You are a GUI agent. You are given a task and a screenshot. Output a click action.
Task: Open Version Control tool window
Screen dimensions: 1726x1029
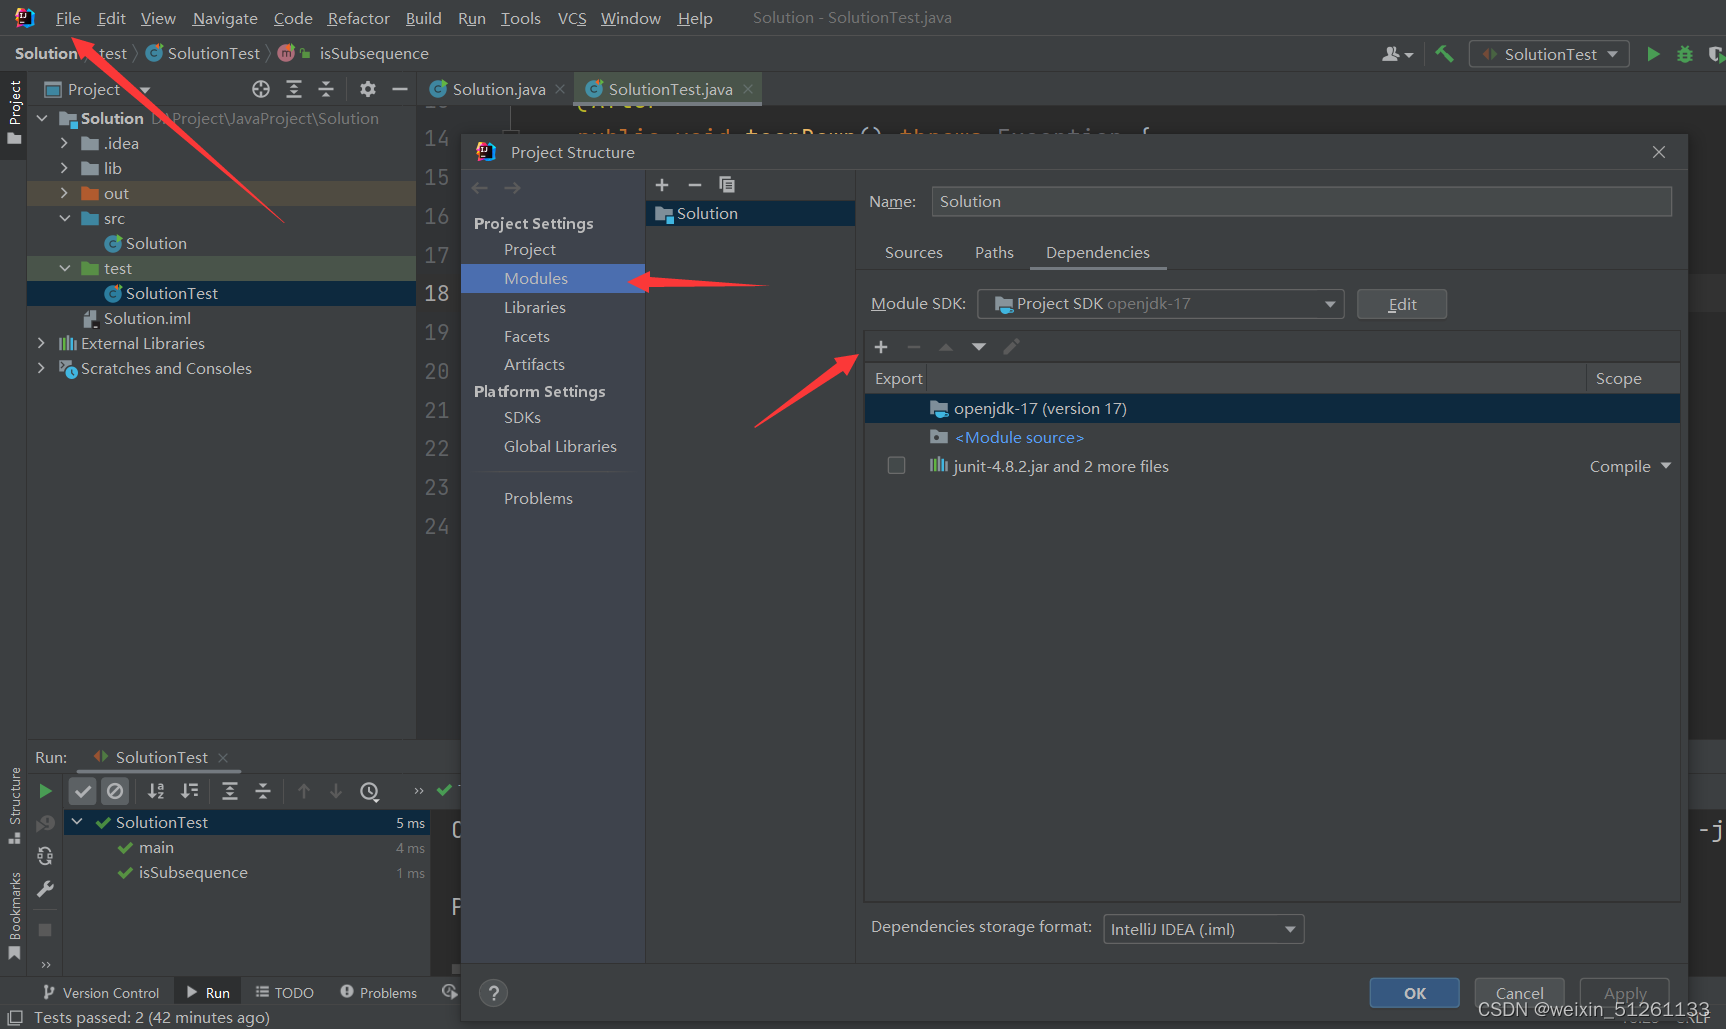[x=101, y=993]
